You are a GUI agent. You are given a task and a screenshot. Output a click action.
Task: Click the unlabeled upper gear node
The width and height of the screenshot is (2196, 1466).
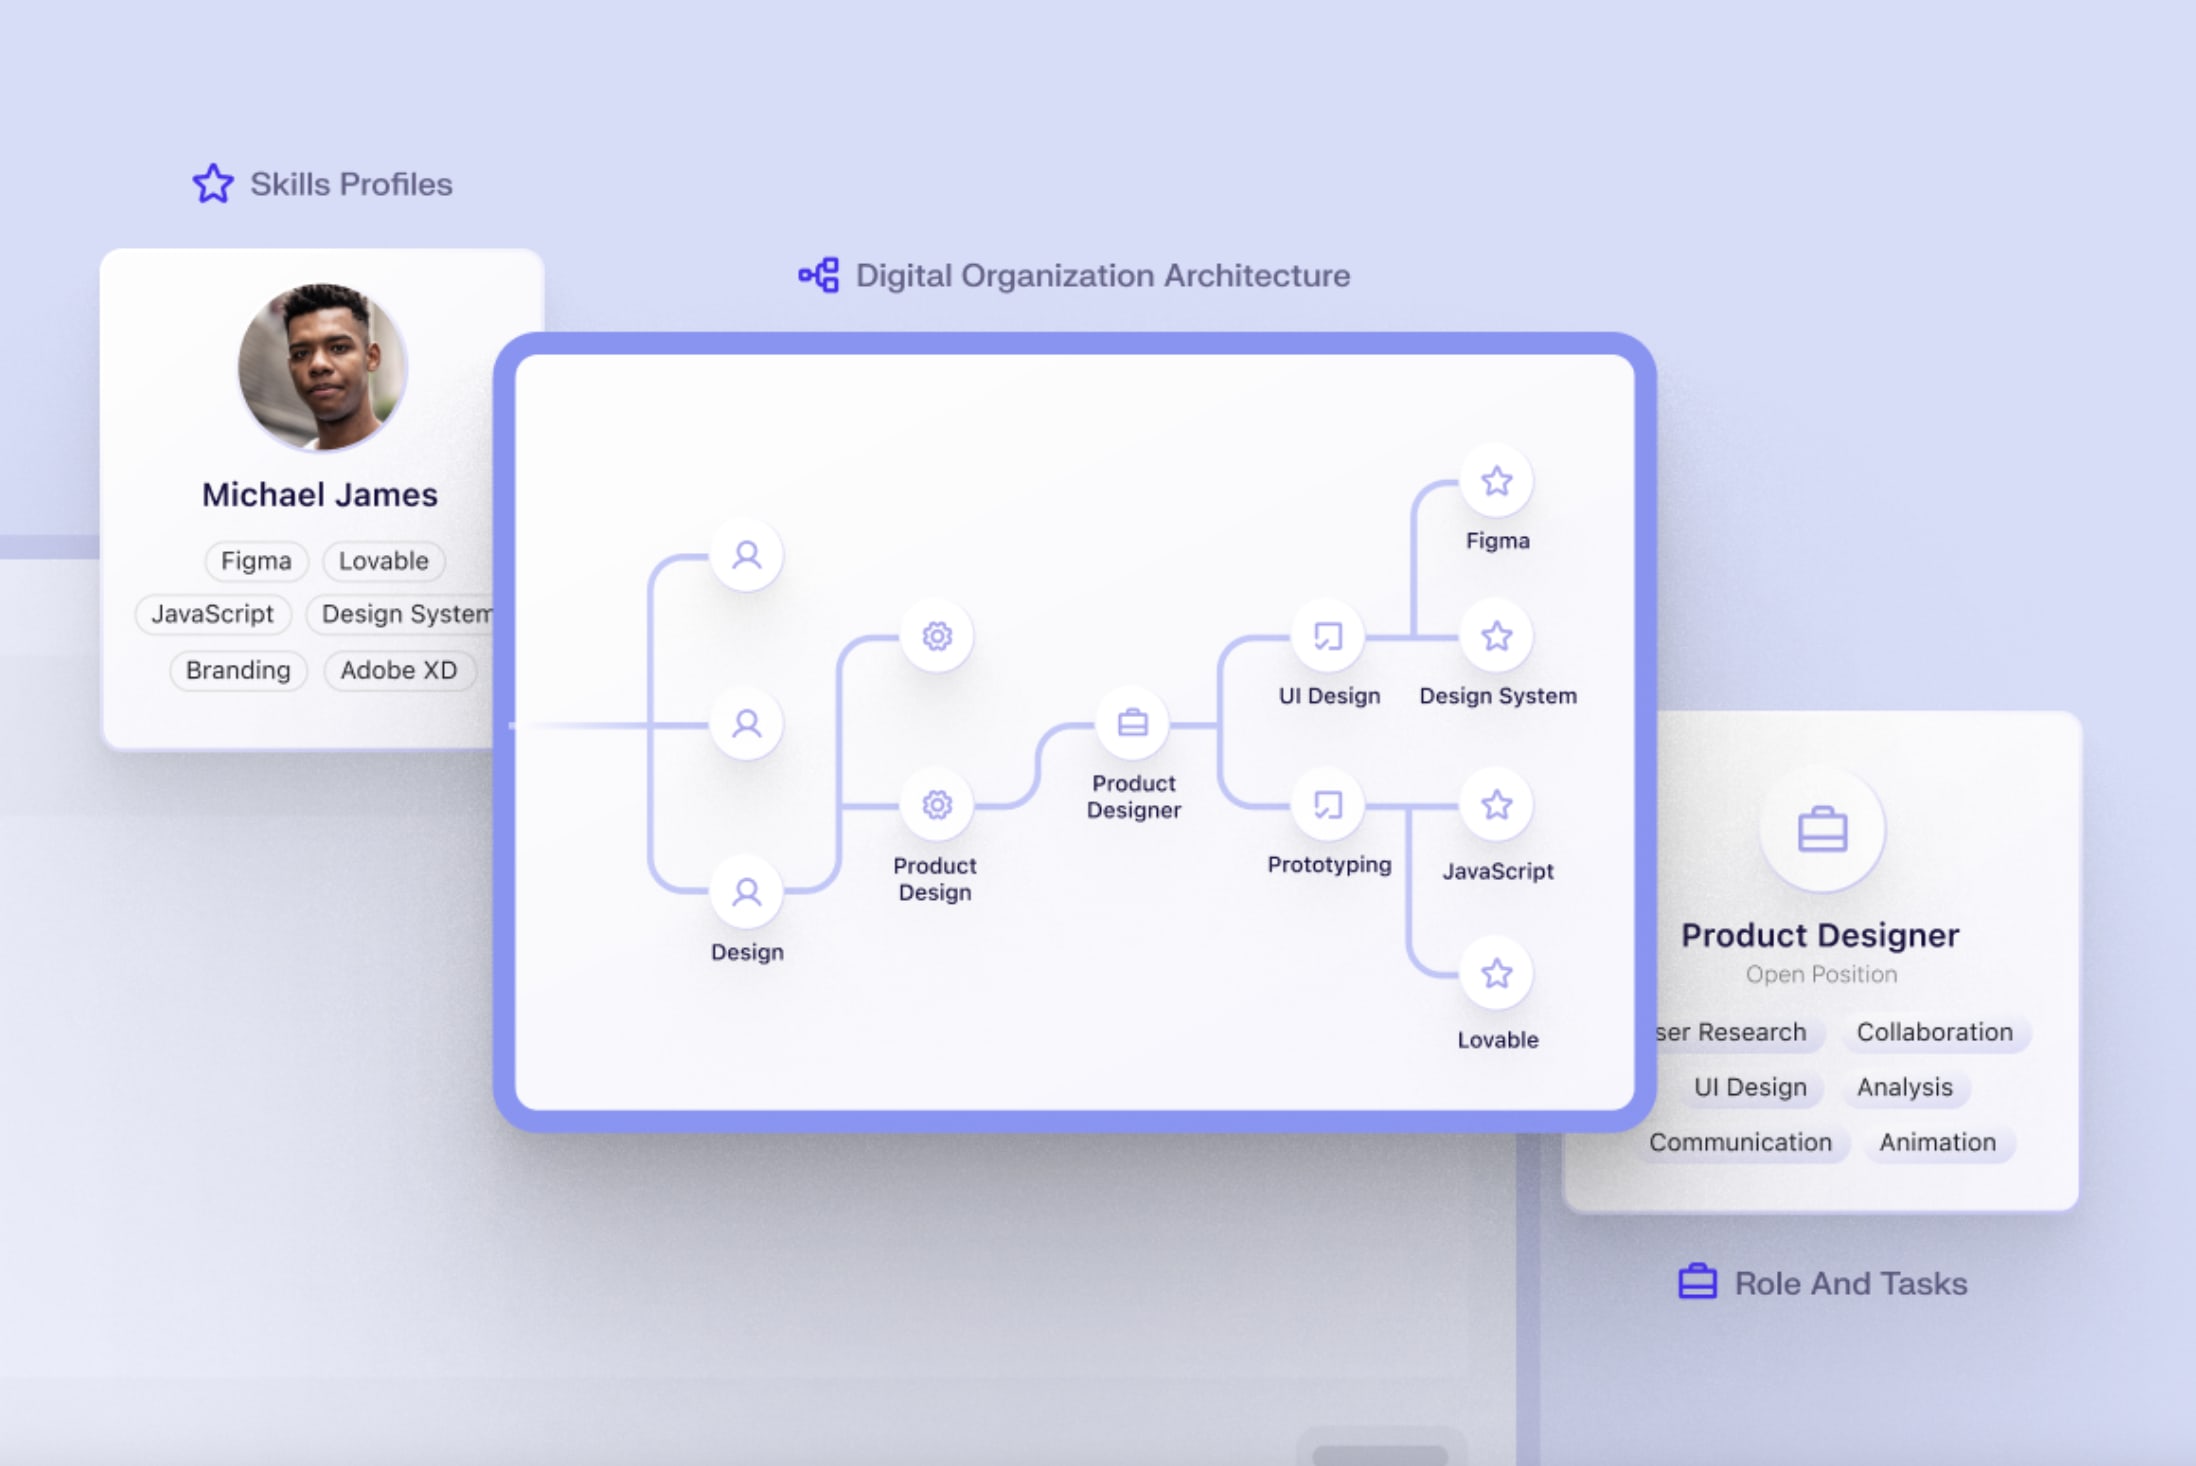pos(937,636)
